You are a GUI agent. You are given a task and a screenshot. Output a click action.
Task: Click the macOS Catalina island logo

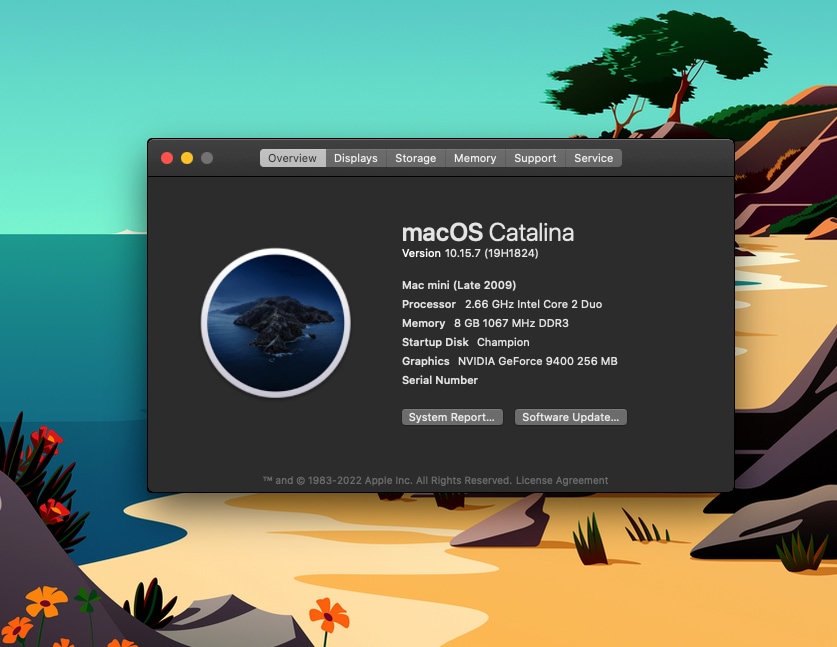pyautogui.click(x=275, y=322)
